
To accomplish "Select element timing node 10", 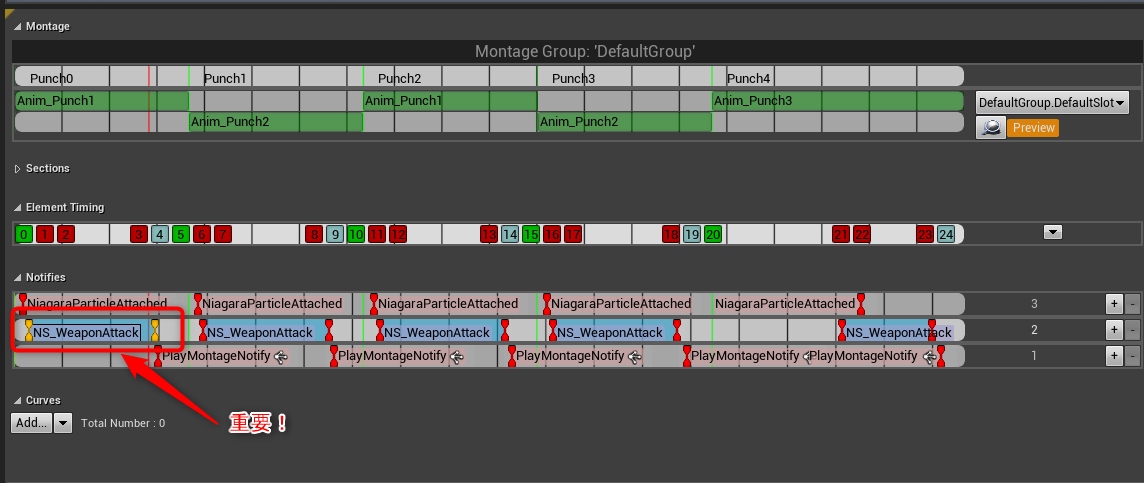I will click(x=356, y=234).
